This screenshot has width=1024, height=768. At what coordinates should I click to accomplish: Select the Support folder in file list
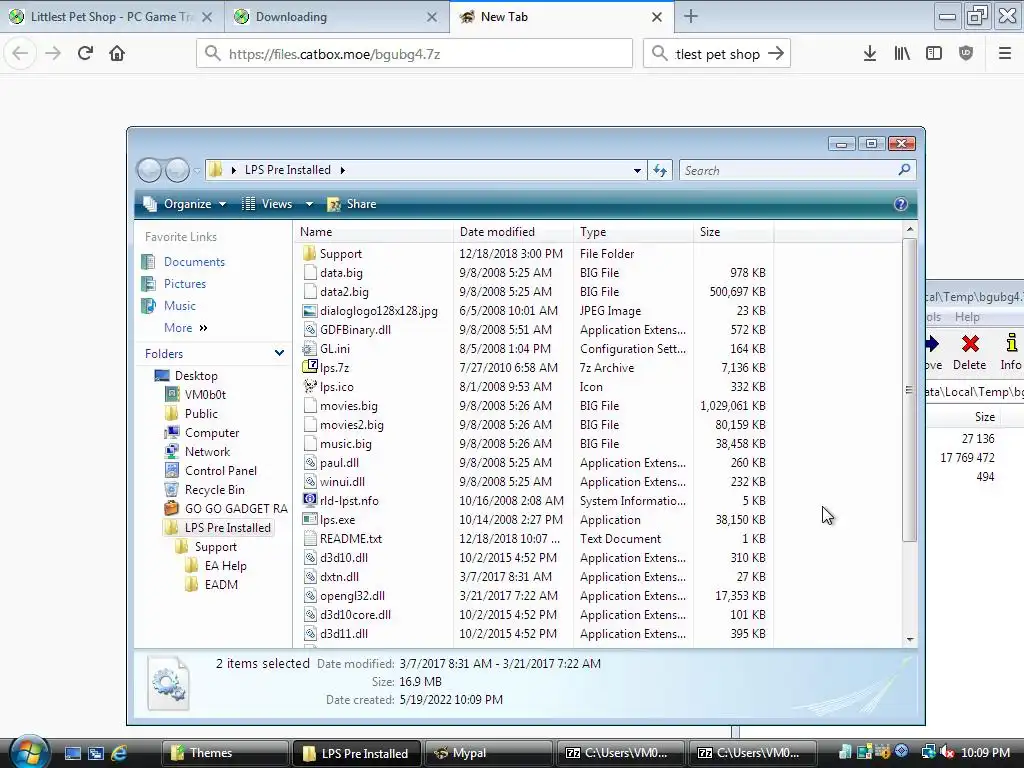[x=340, y=253]
